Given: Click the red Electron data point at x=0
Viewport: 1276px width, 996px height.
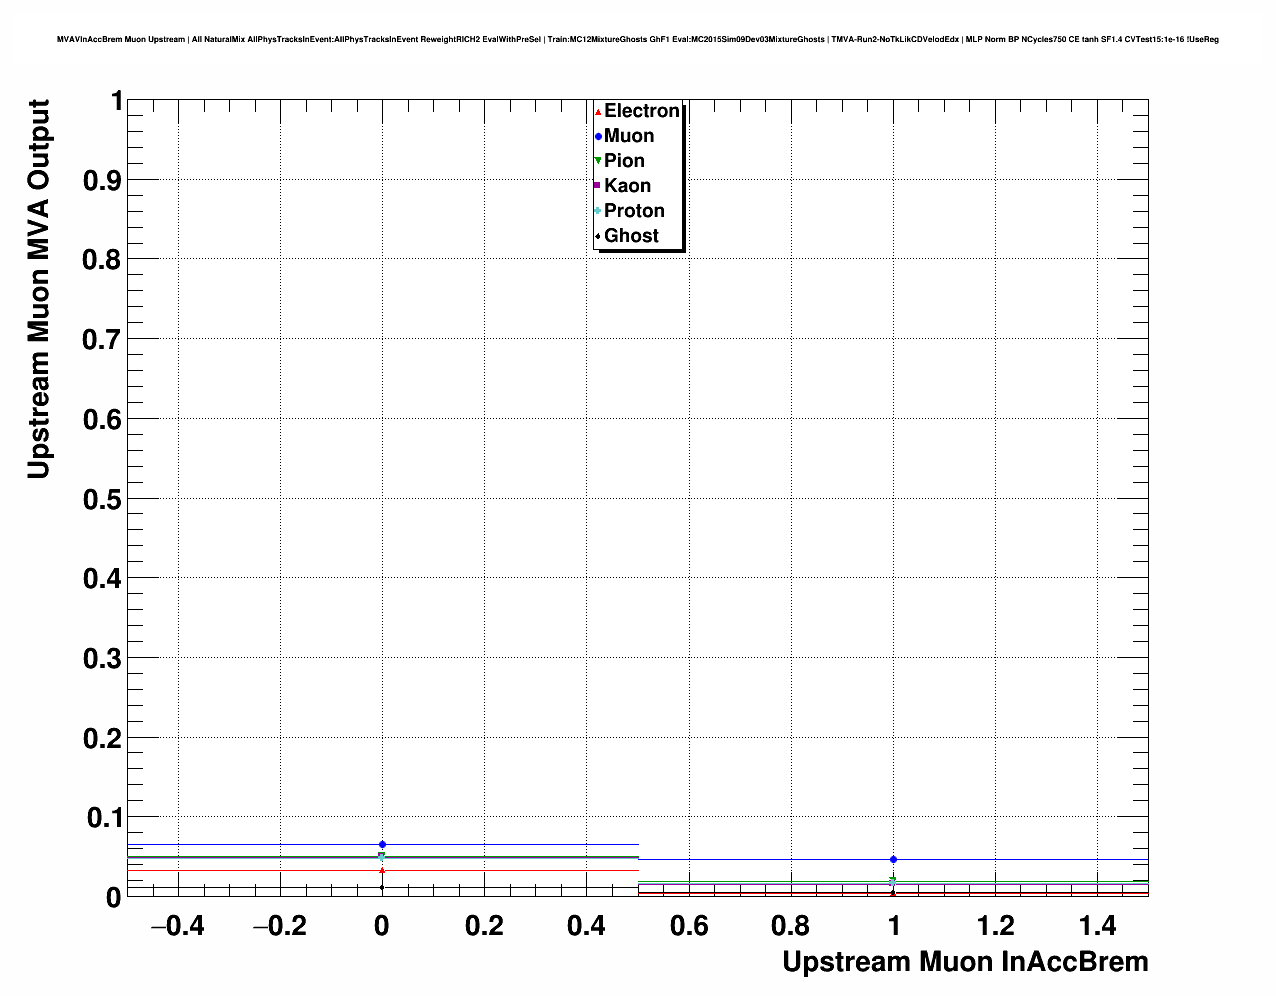Looking at the screenshot, I should point(382,870).
